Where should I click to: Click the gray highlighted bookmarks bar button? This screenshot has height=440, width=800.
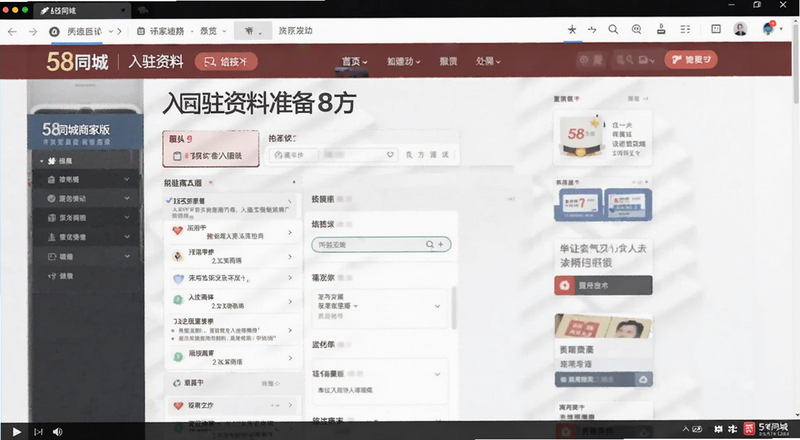253,31
